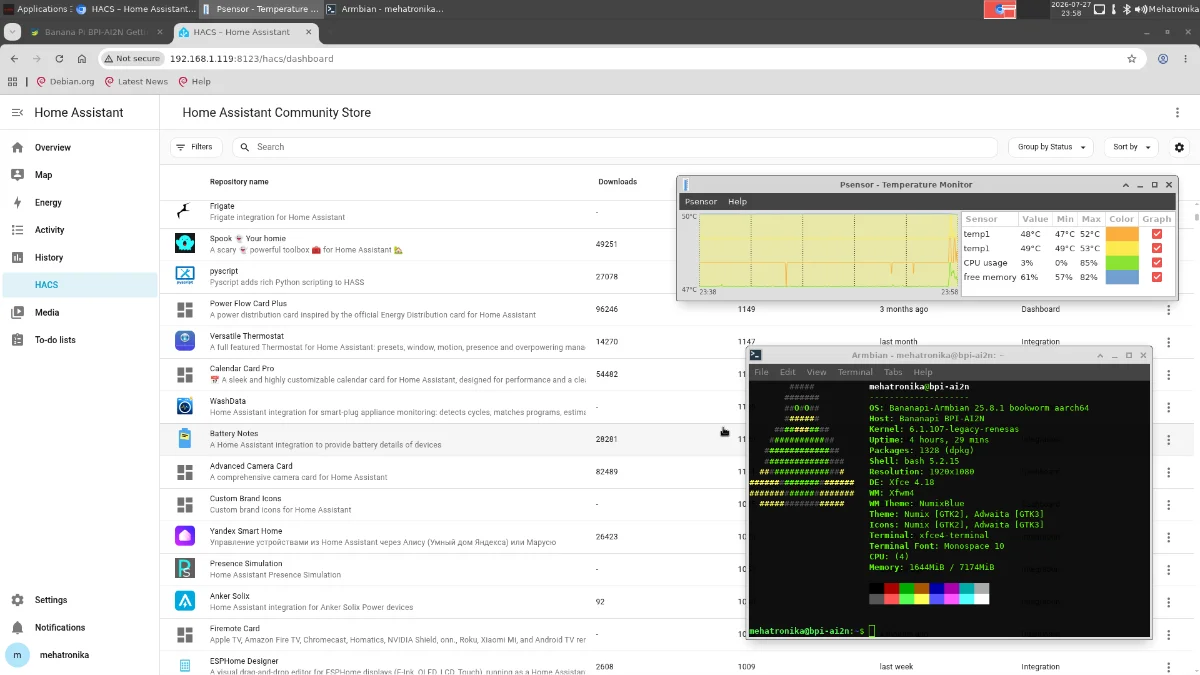This screenshot has width=1200, height=675.
Task: Uncheck Graph for first temp1 sensor
Action: coord(1157,234)
